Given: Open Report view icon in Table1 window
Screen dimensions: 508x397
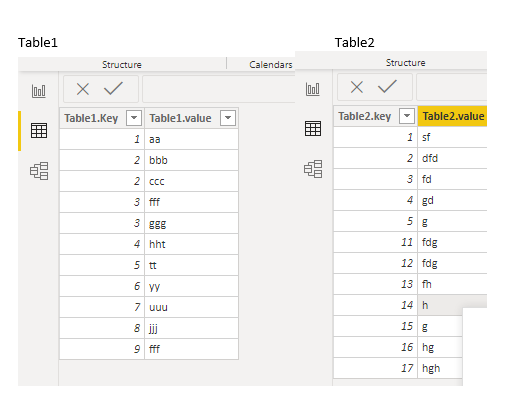Looking at the screenshot, I should (x=39, y=91).
